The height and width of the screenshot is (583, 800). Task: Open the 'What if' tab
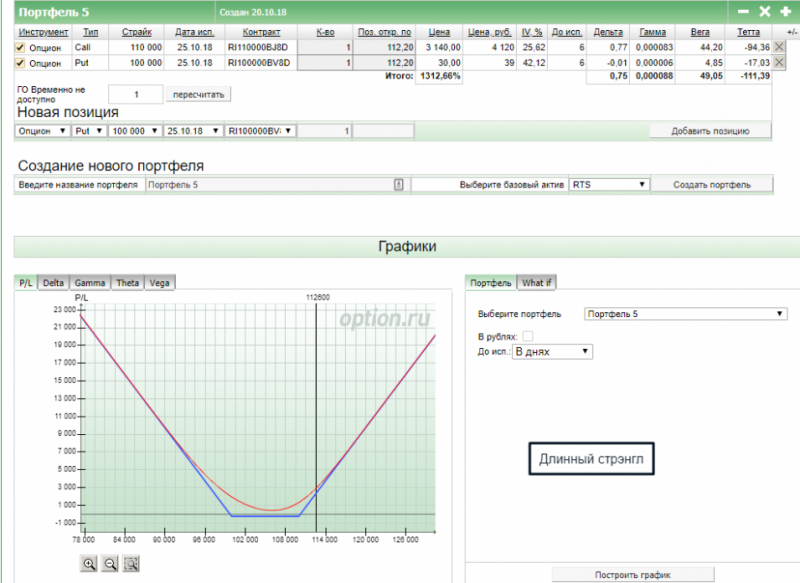(x=537, y=283)
